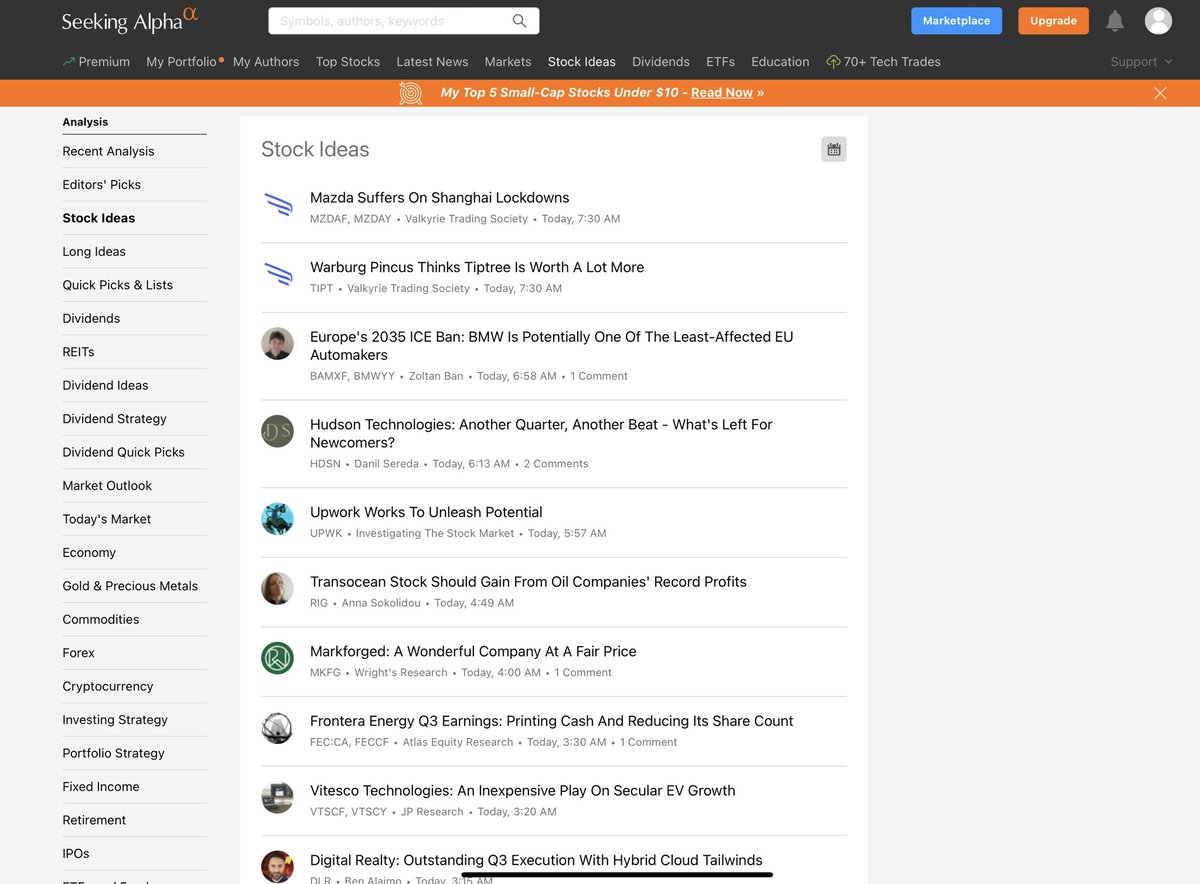
Task: Open Mazda Suffers On Shanghai Lockdowns article
Action: [x=440, y=198]
